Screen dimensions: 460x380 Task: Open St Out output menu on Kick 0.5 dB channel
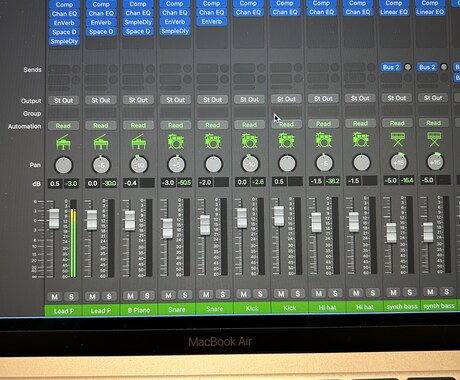286,99
